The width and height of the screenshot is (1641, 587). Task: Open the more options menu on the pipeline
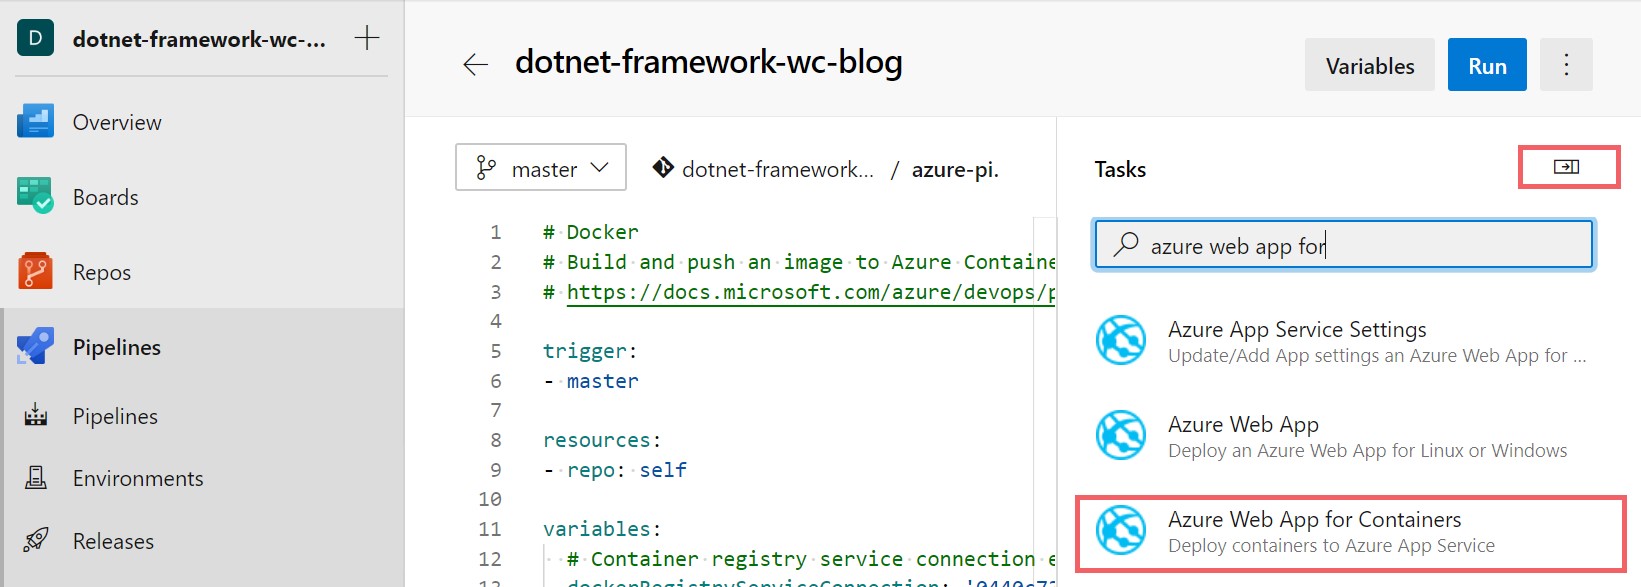[x=1566, y=64]
